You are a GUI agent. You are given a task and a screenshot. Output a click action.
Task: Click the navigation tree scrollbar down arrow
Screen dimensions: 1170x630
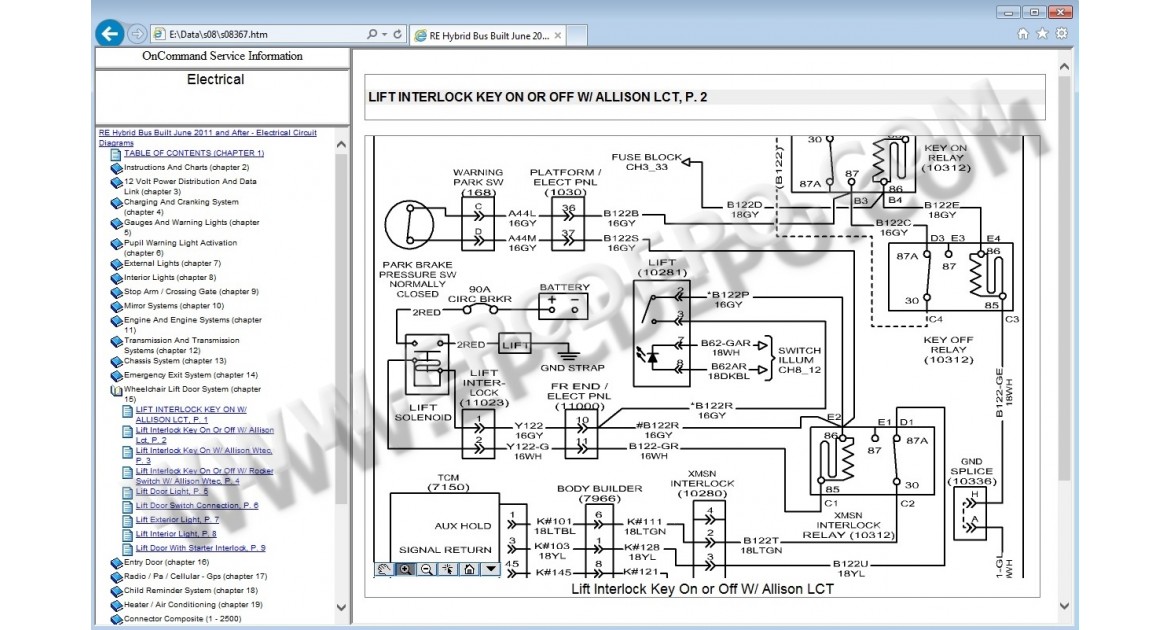341,608
